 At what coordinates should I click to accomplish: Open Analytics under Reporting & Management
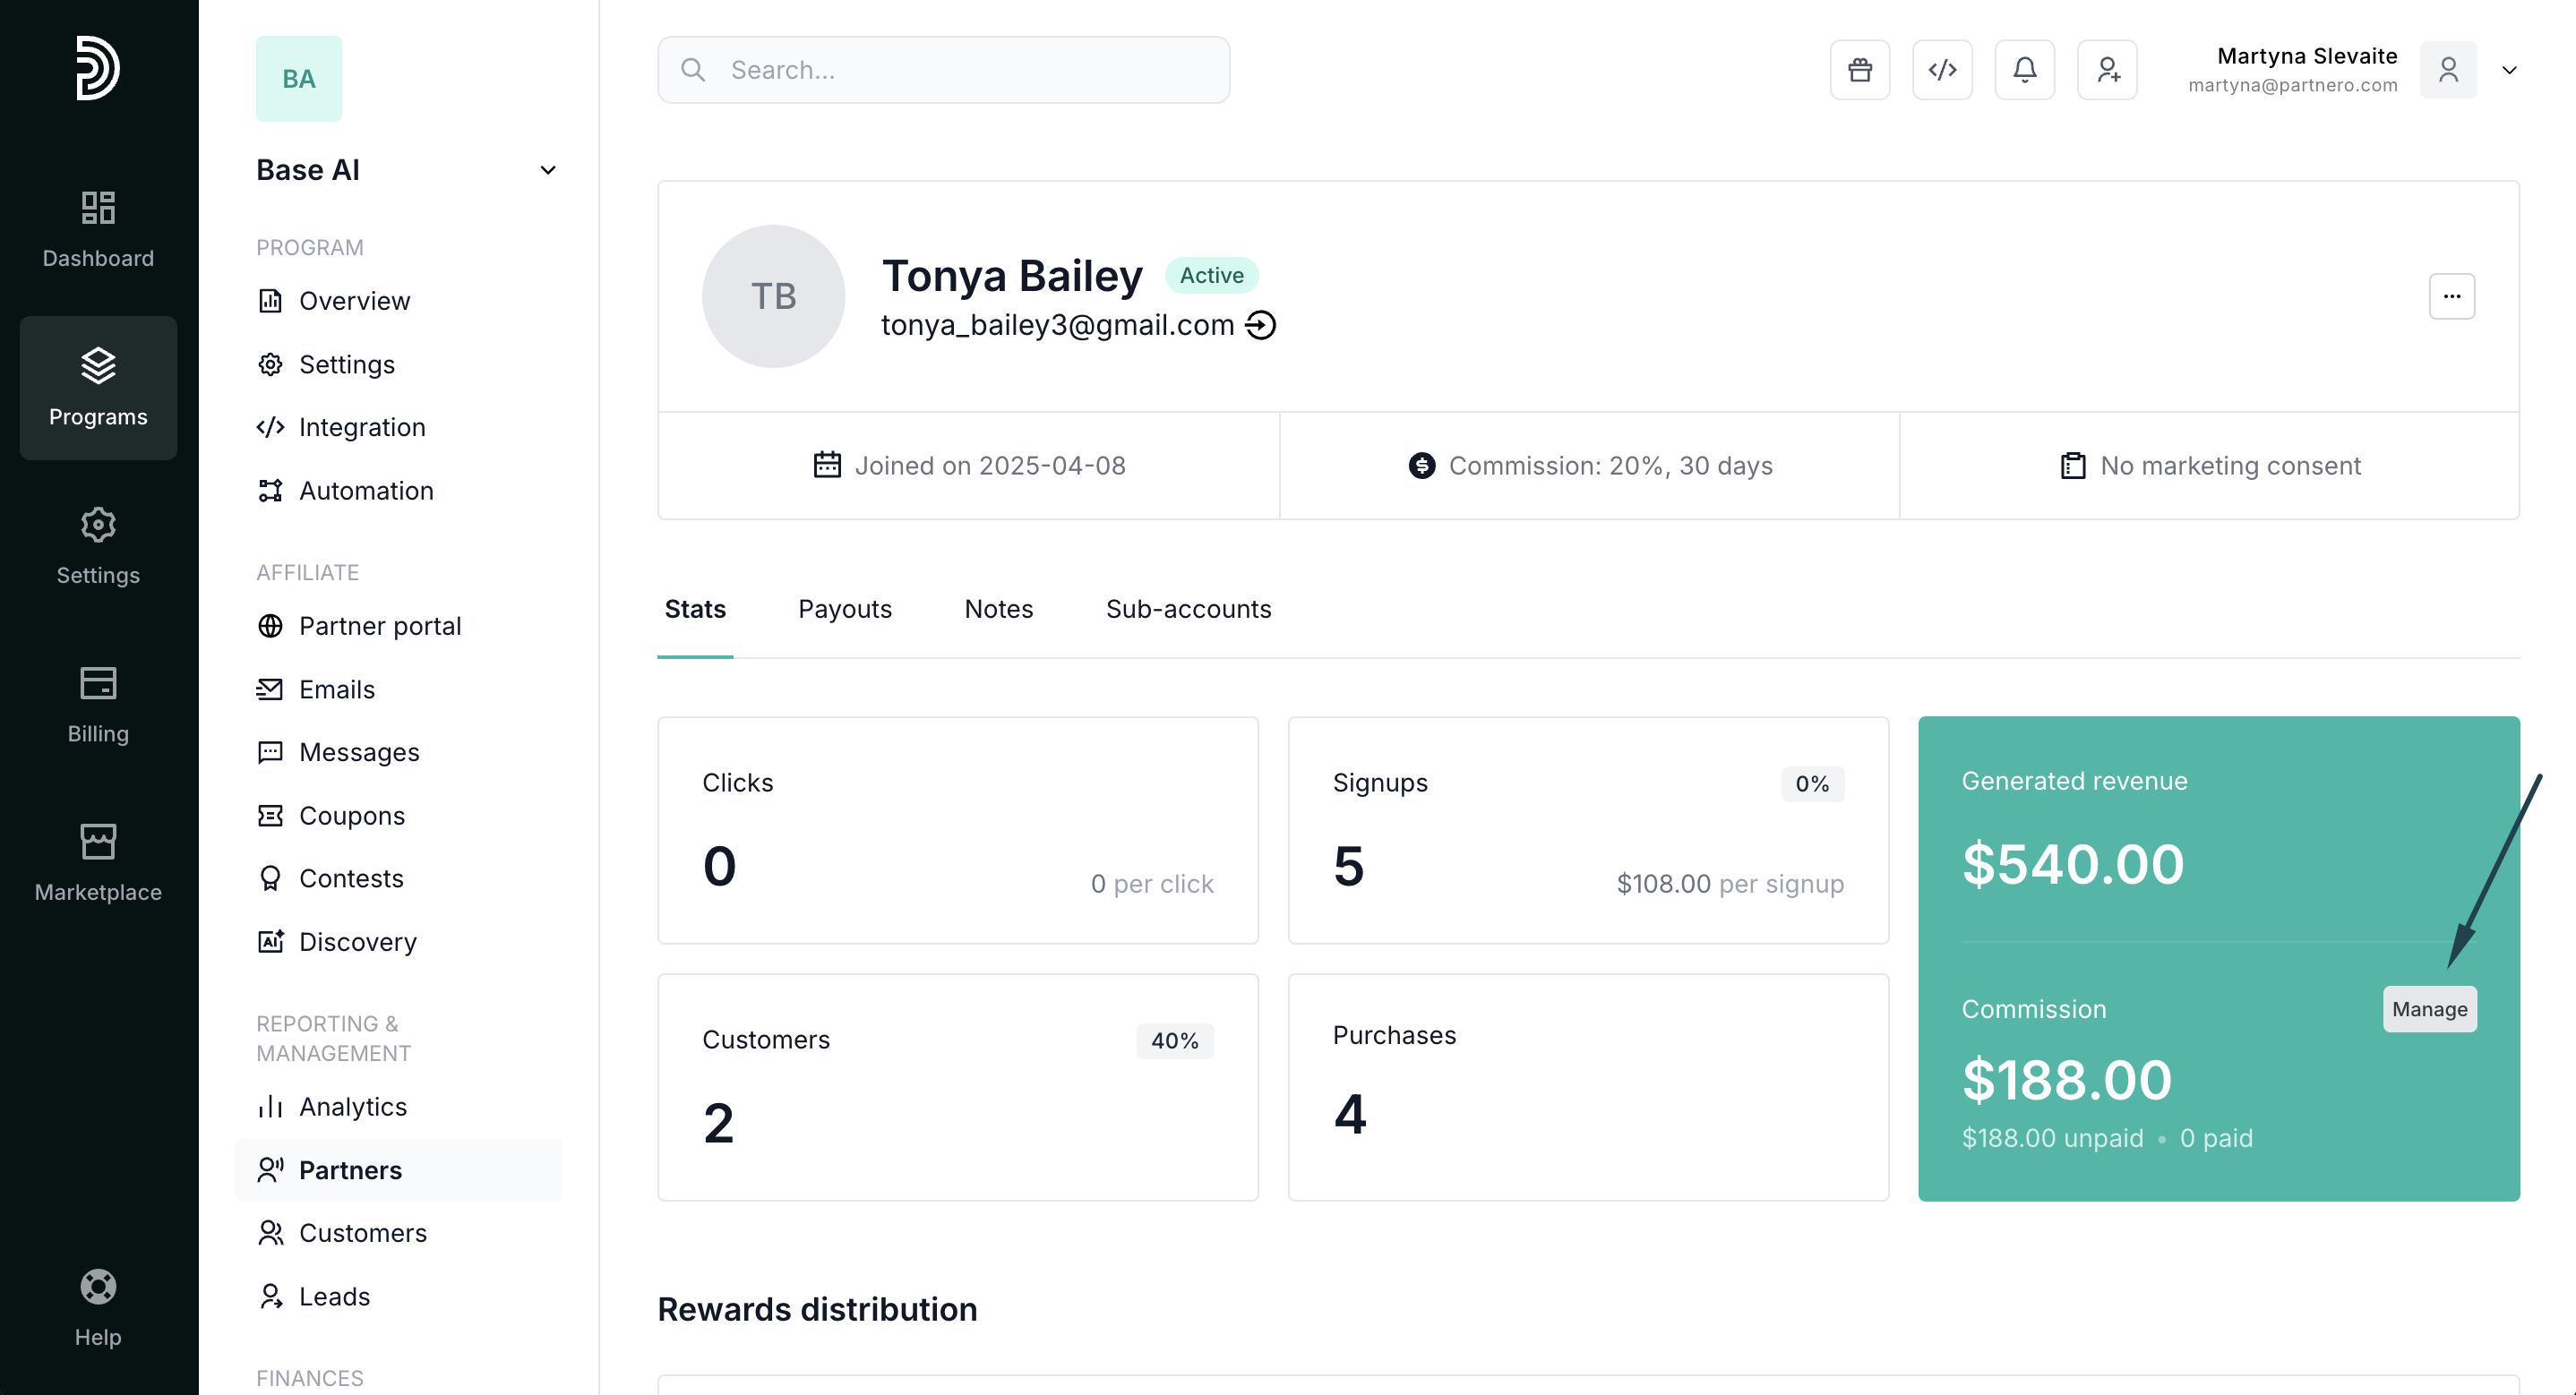coord(352,1107)
